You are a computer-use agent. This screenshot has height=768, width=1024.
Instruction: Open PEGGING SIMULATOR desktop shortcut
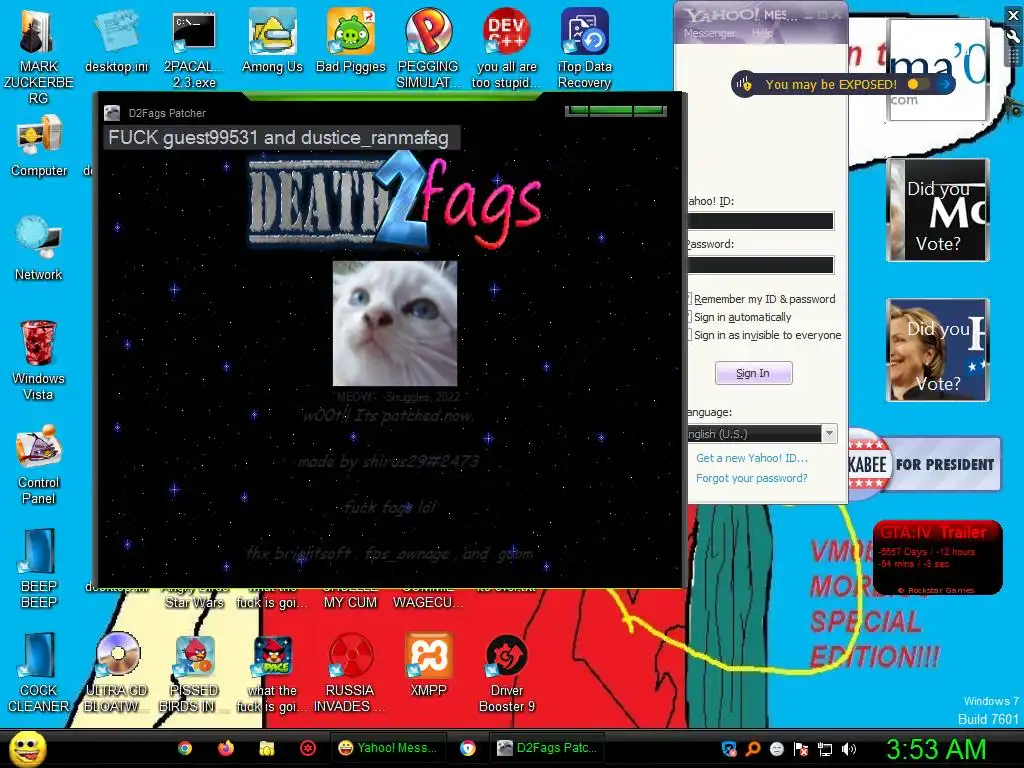(428, 49)
